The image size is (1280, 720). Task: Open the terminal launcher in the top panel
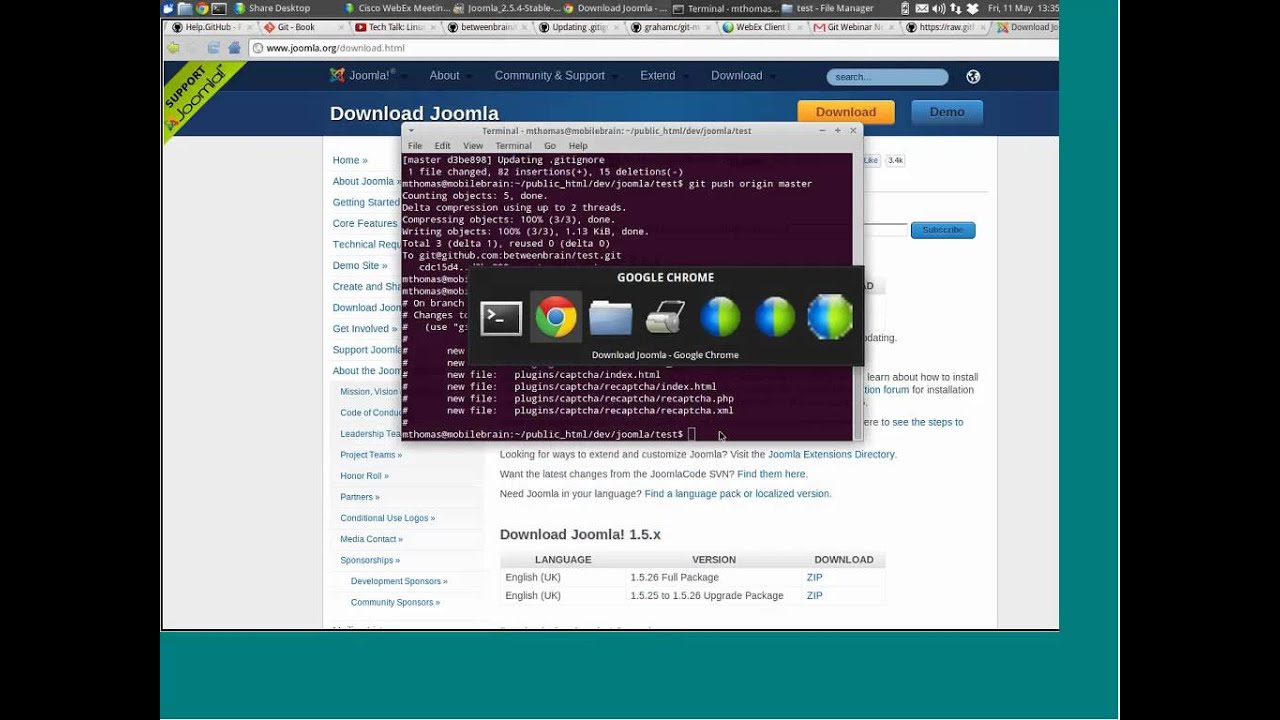(218, 8)
